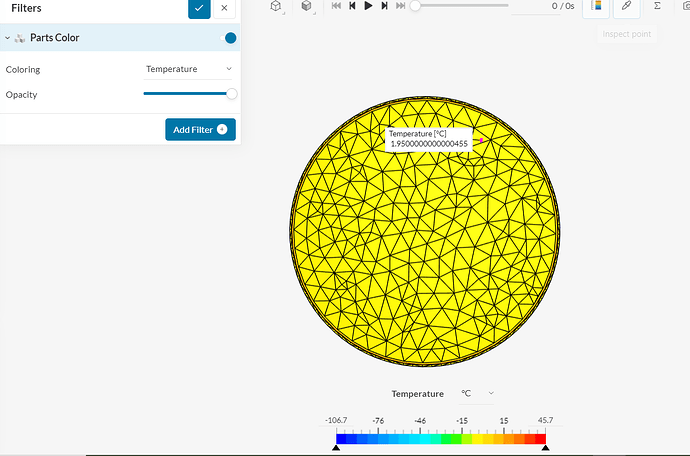
Task: Click the Opacity label
Action: click(x=21, y=95)
